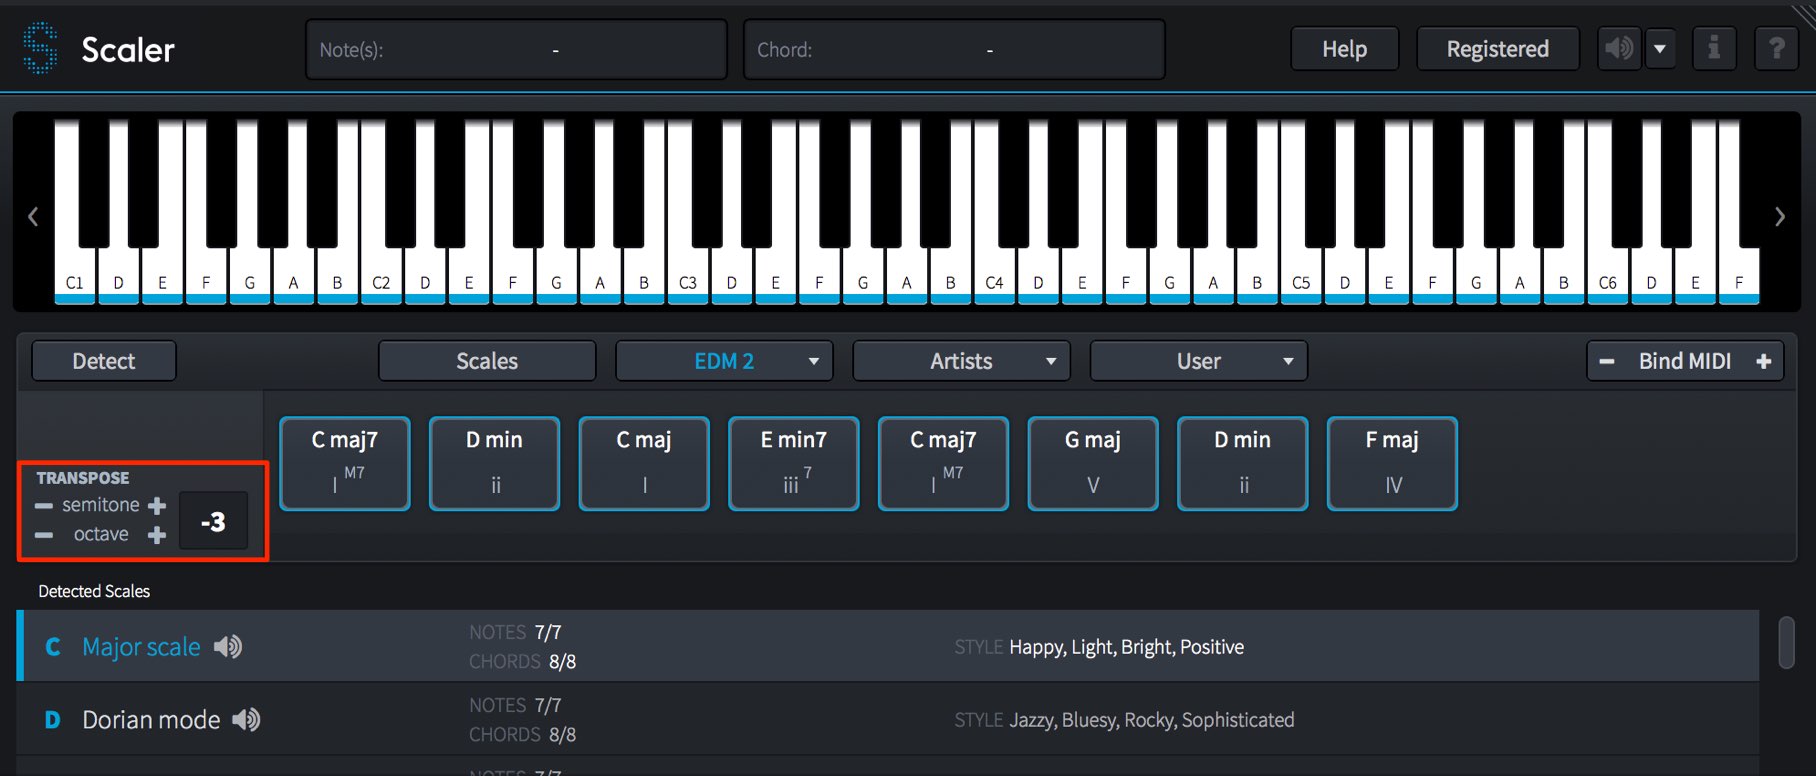Select the F maj chord pad
1816x776 pixels.
(1392, 464)
